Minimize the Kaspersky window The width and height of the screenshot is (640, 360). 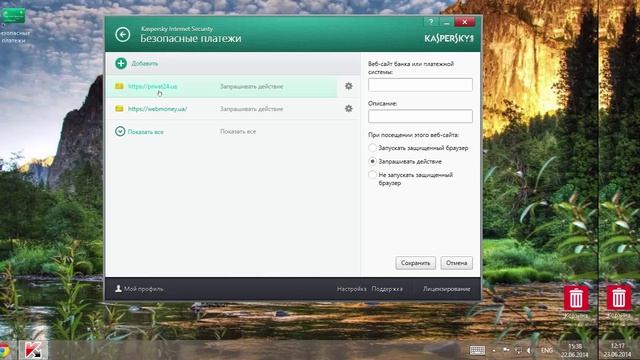[446, 22]
